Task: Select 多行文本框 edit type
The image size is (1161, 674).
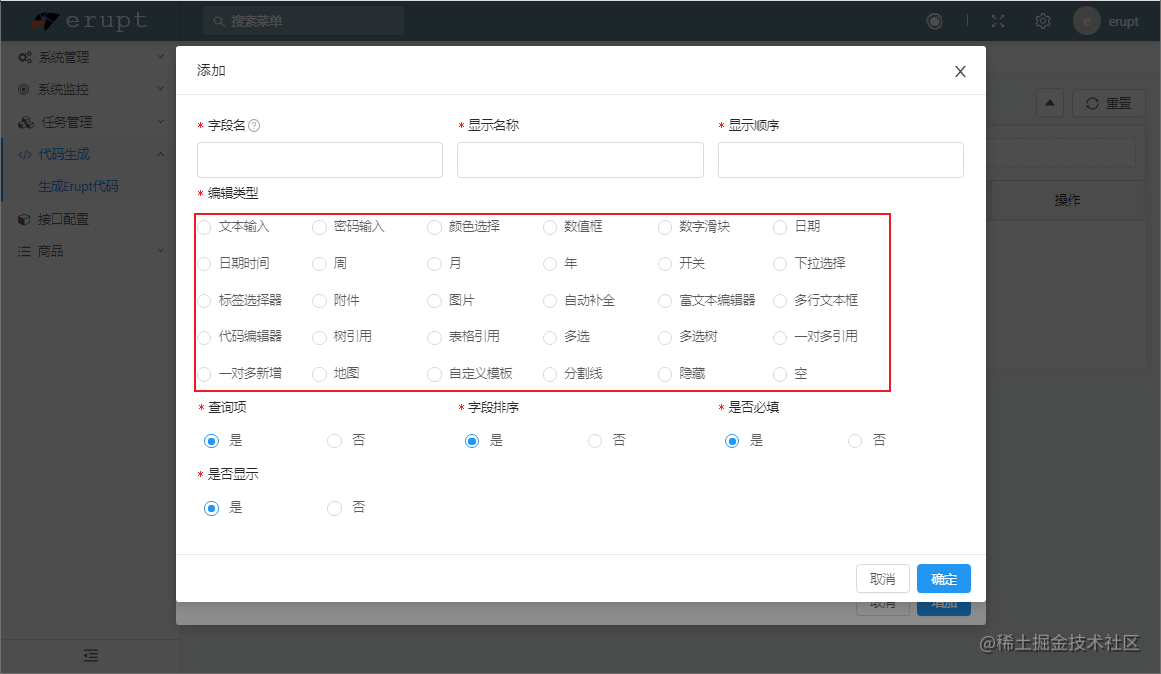Action: click(780, 301)
